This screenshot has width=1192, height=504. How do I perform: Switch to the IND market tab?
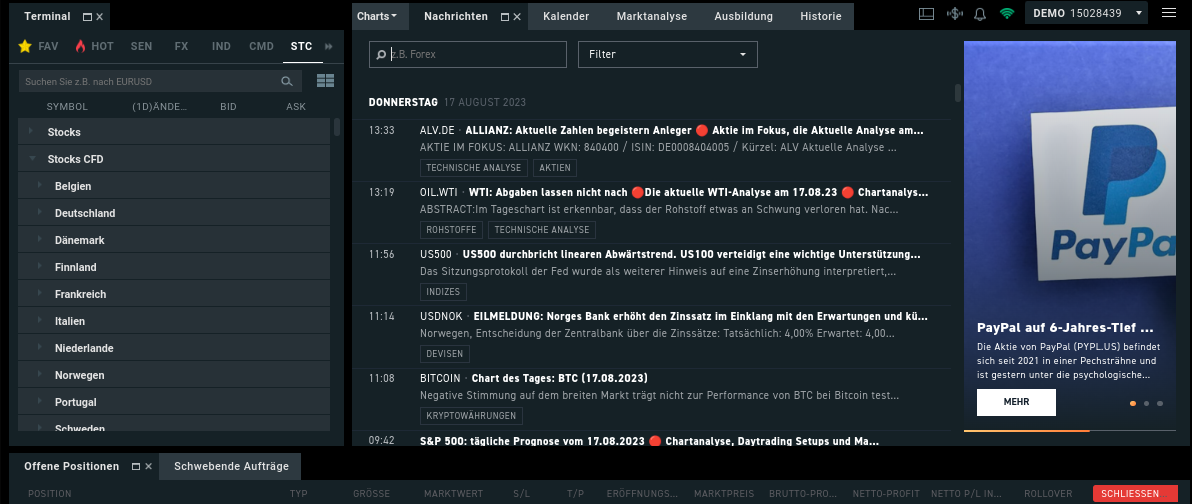tap(221, 46)
